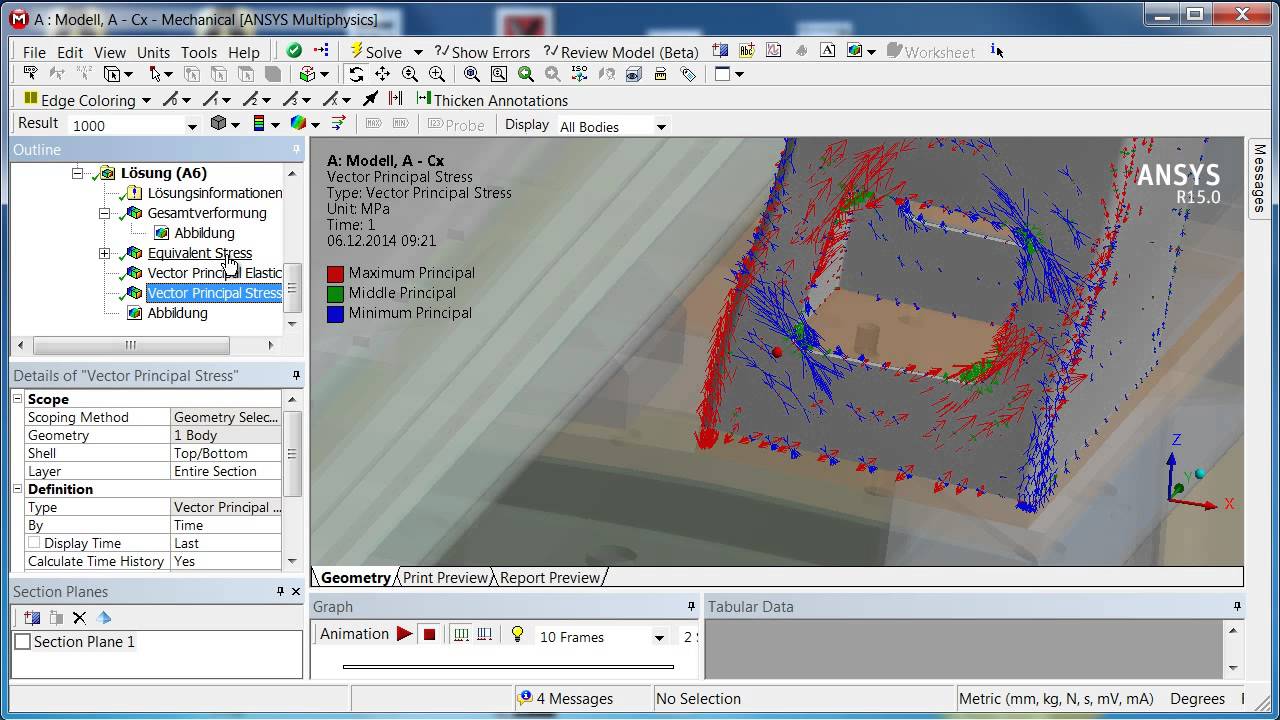Screen dimensions: 1280x720
Task: Switch to Report Preview tab
Action: point(550,578)
